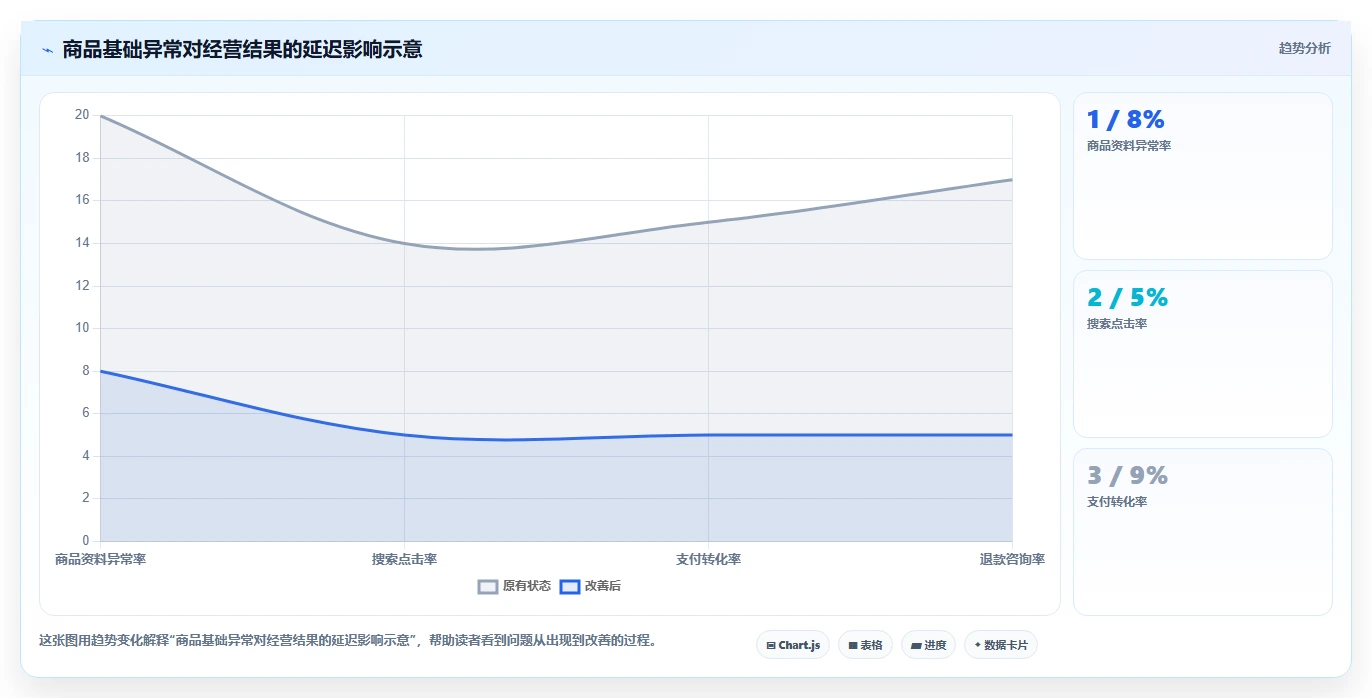Click the 原有状态 legend text
Image resolution: width=1372 pixels, height=698 pixels.
click(527, 586)
